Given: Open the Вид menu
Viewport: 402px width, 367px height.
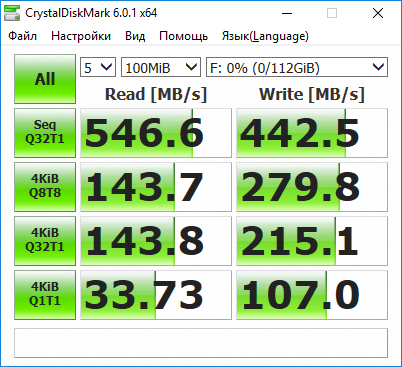Looking at the screenshot, I should click(x=135, y=36).
